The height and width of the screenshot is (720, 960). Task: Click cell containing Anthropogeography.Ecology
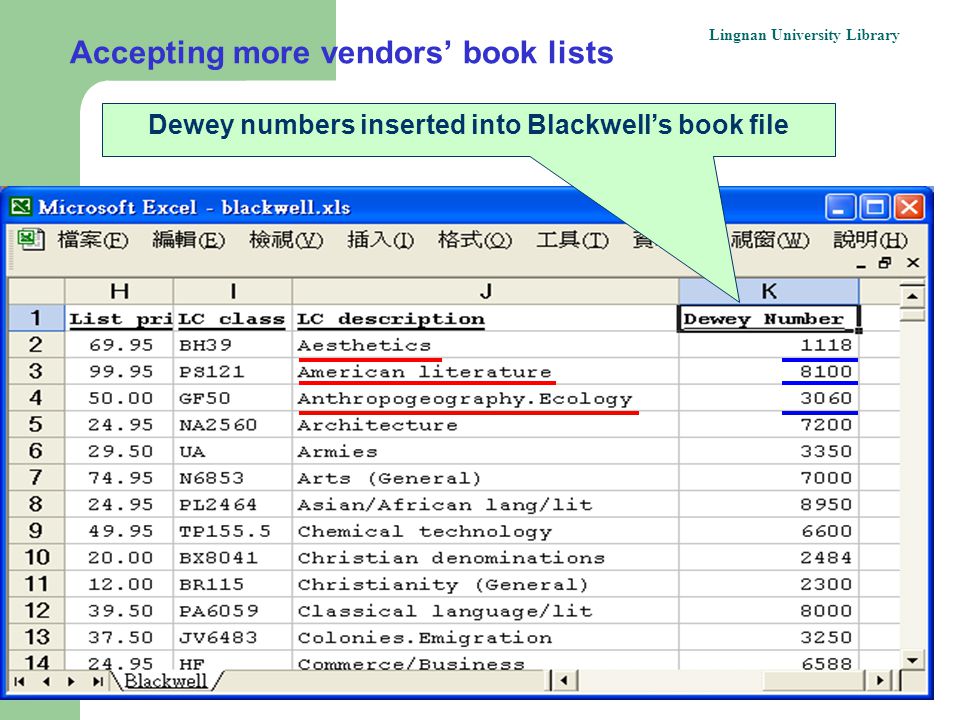pyautogui.click(x=486, y=399)
